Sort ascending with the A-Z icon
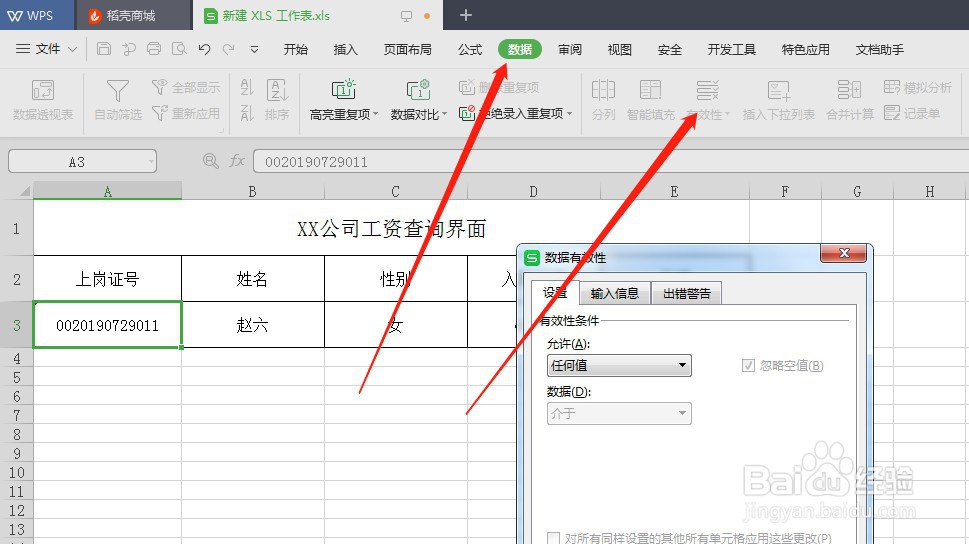The image size is (969, 544). pos(247,87)
